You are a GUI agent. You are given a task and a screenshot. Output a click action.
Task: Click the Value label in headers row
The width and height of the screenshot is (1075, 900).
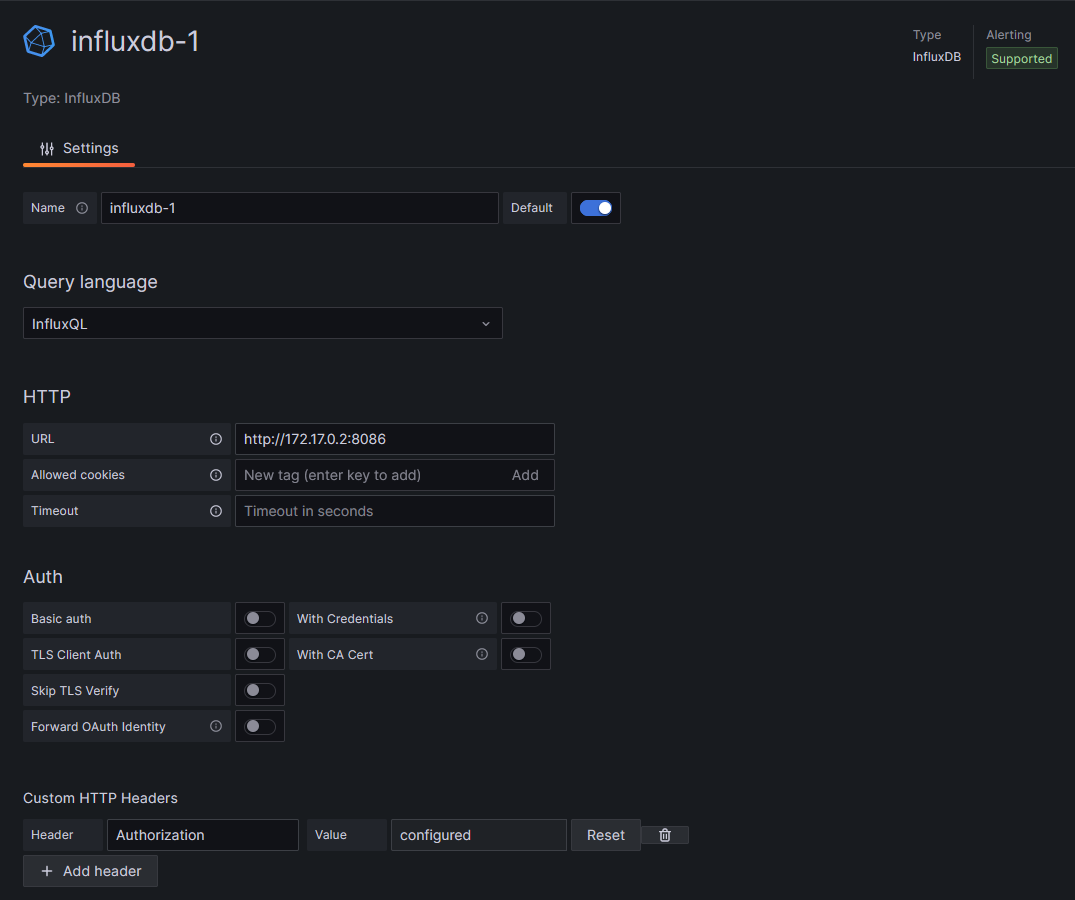[330, 835]
